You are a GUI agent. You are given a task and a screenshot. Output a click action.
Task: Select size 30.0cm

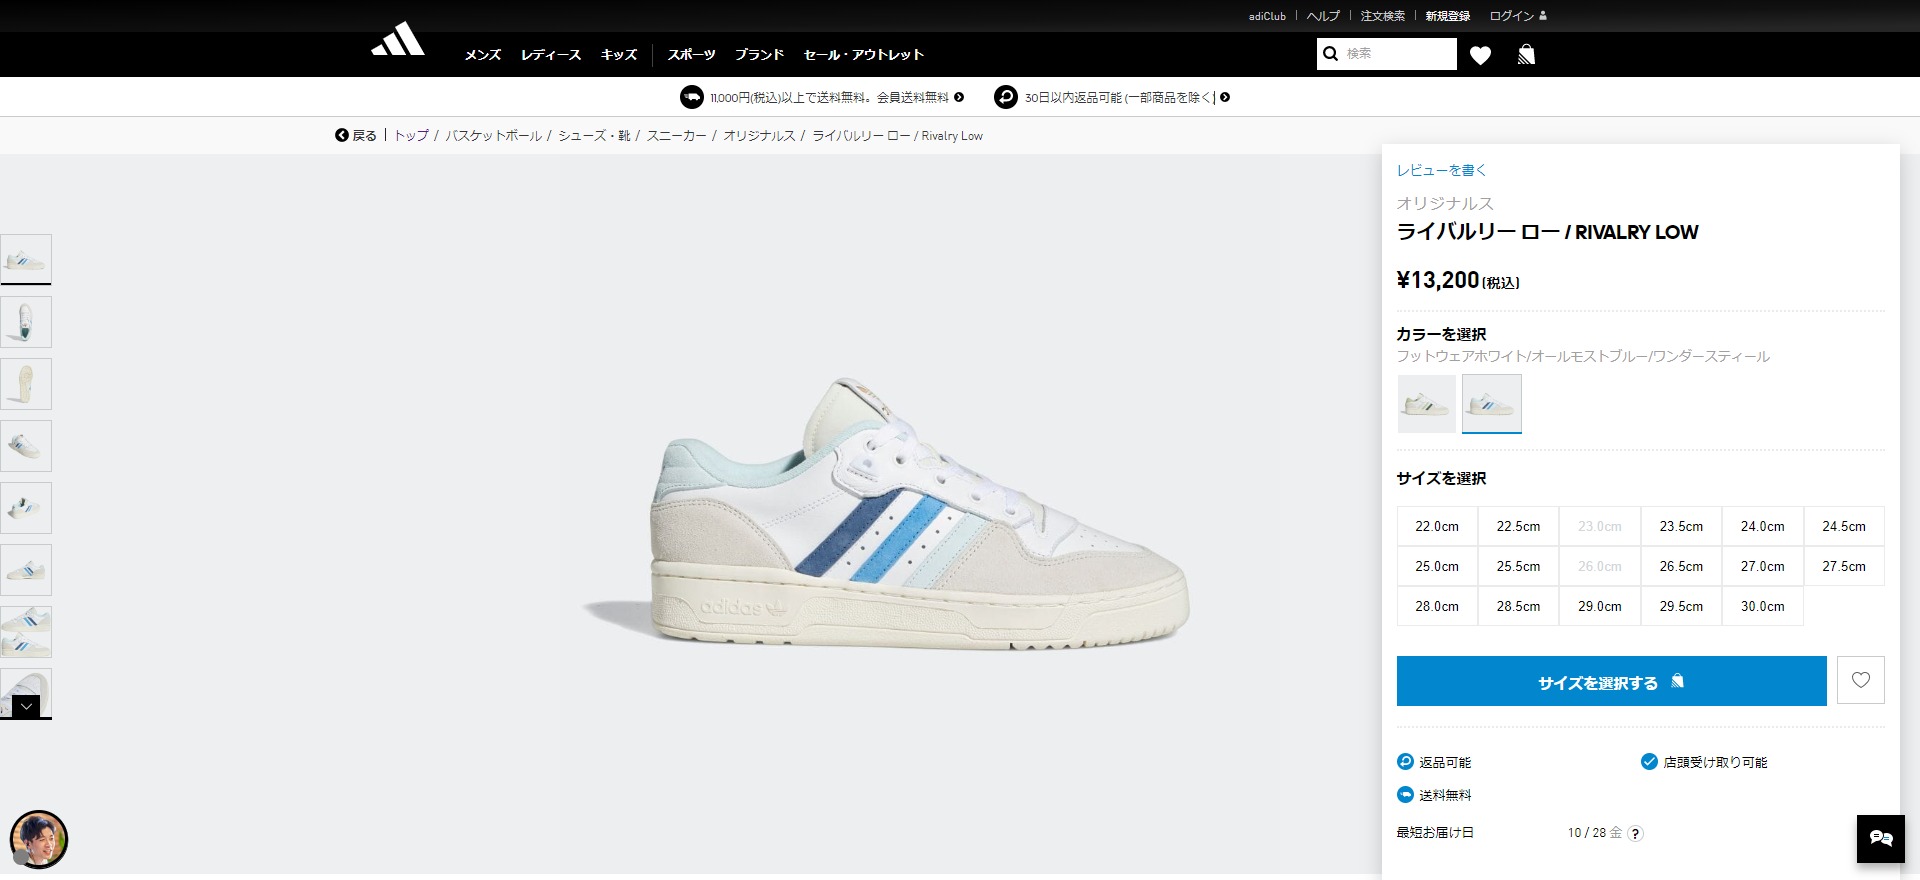[x=1763, y=606]
